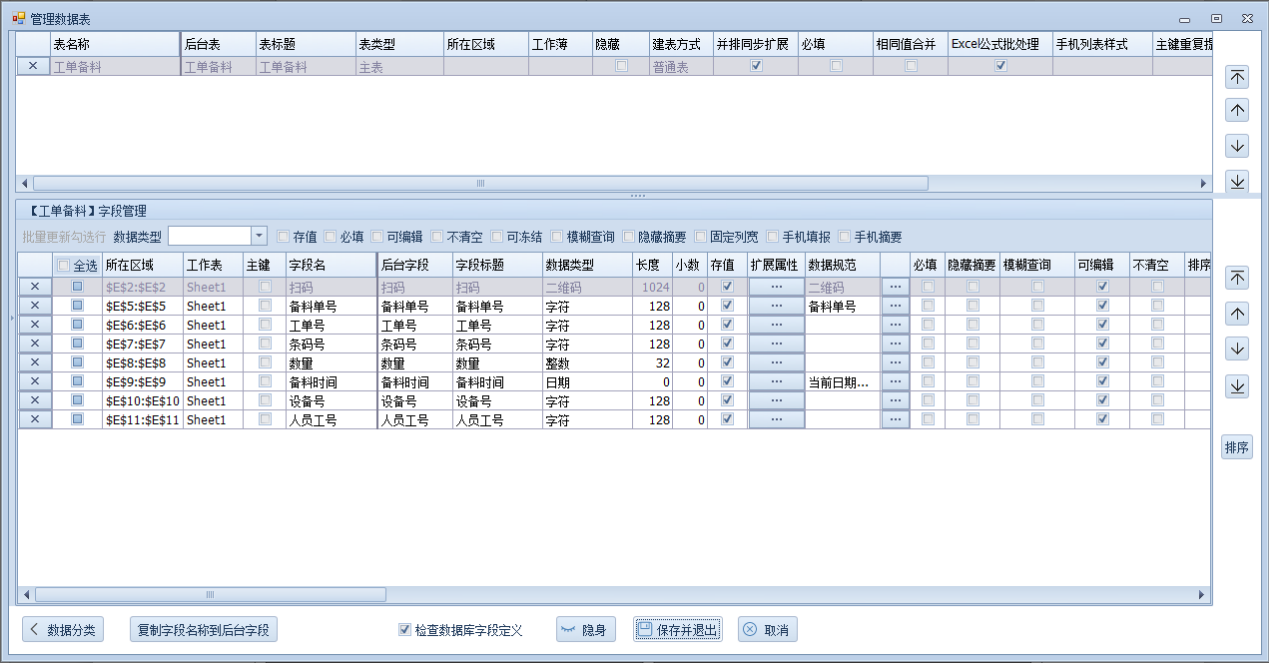Click move-down arrow beside the upper table list
Screen dimensions: 1269x663
pyautogui.click(x=1237, y=146)
